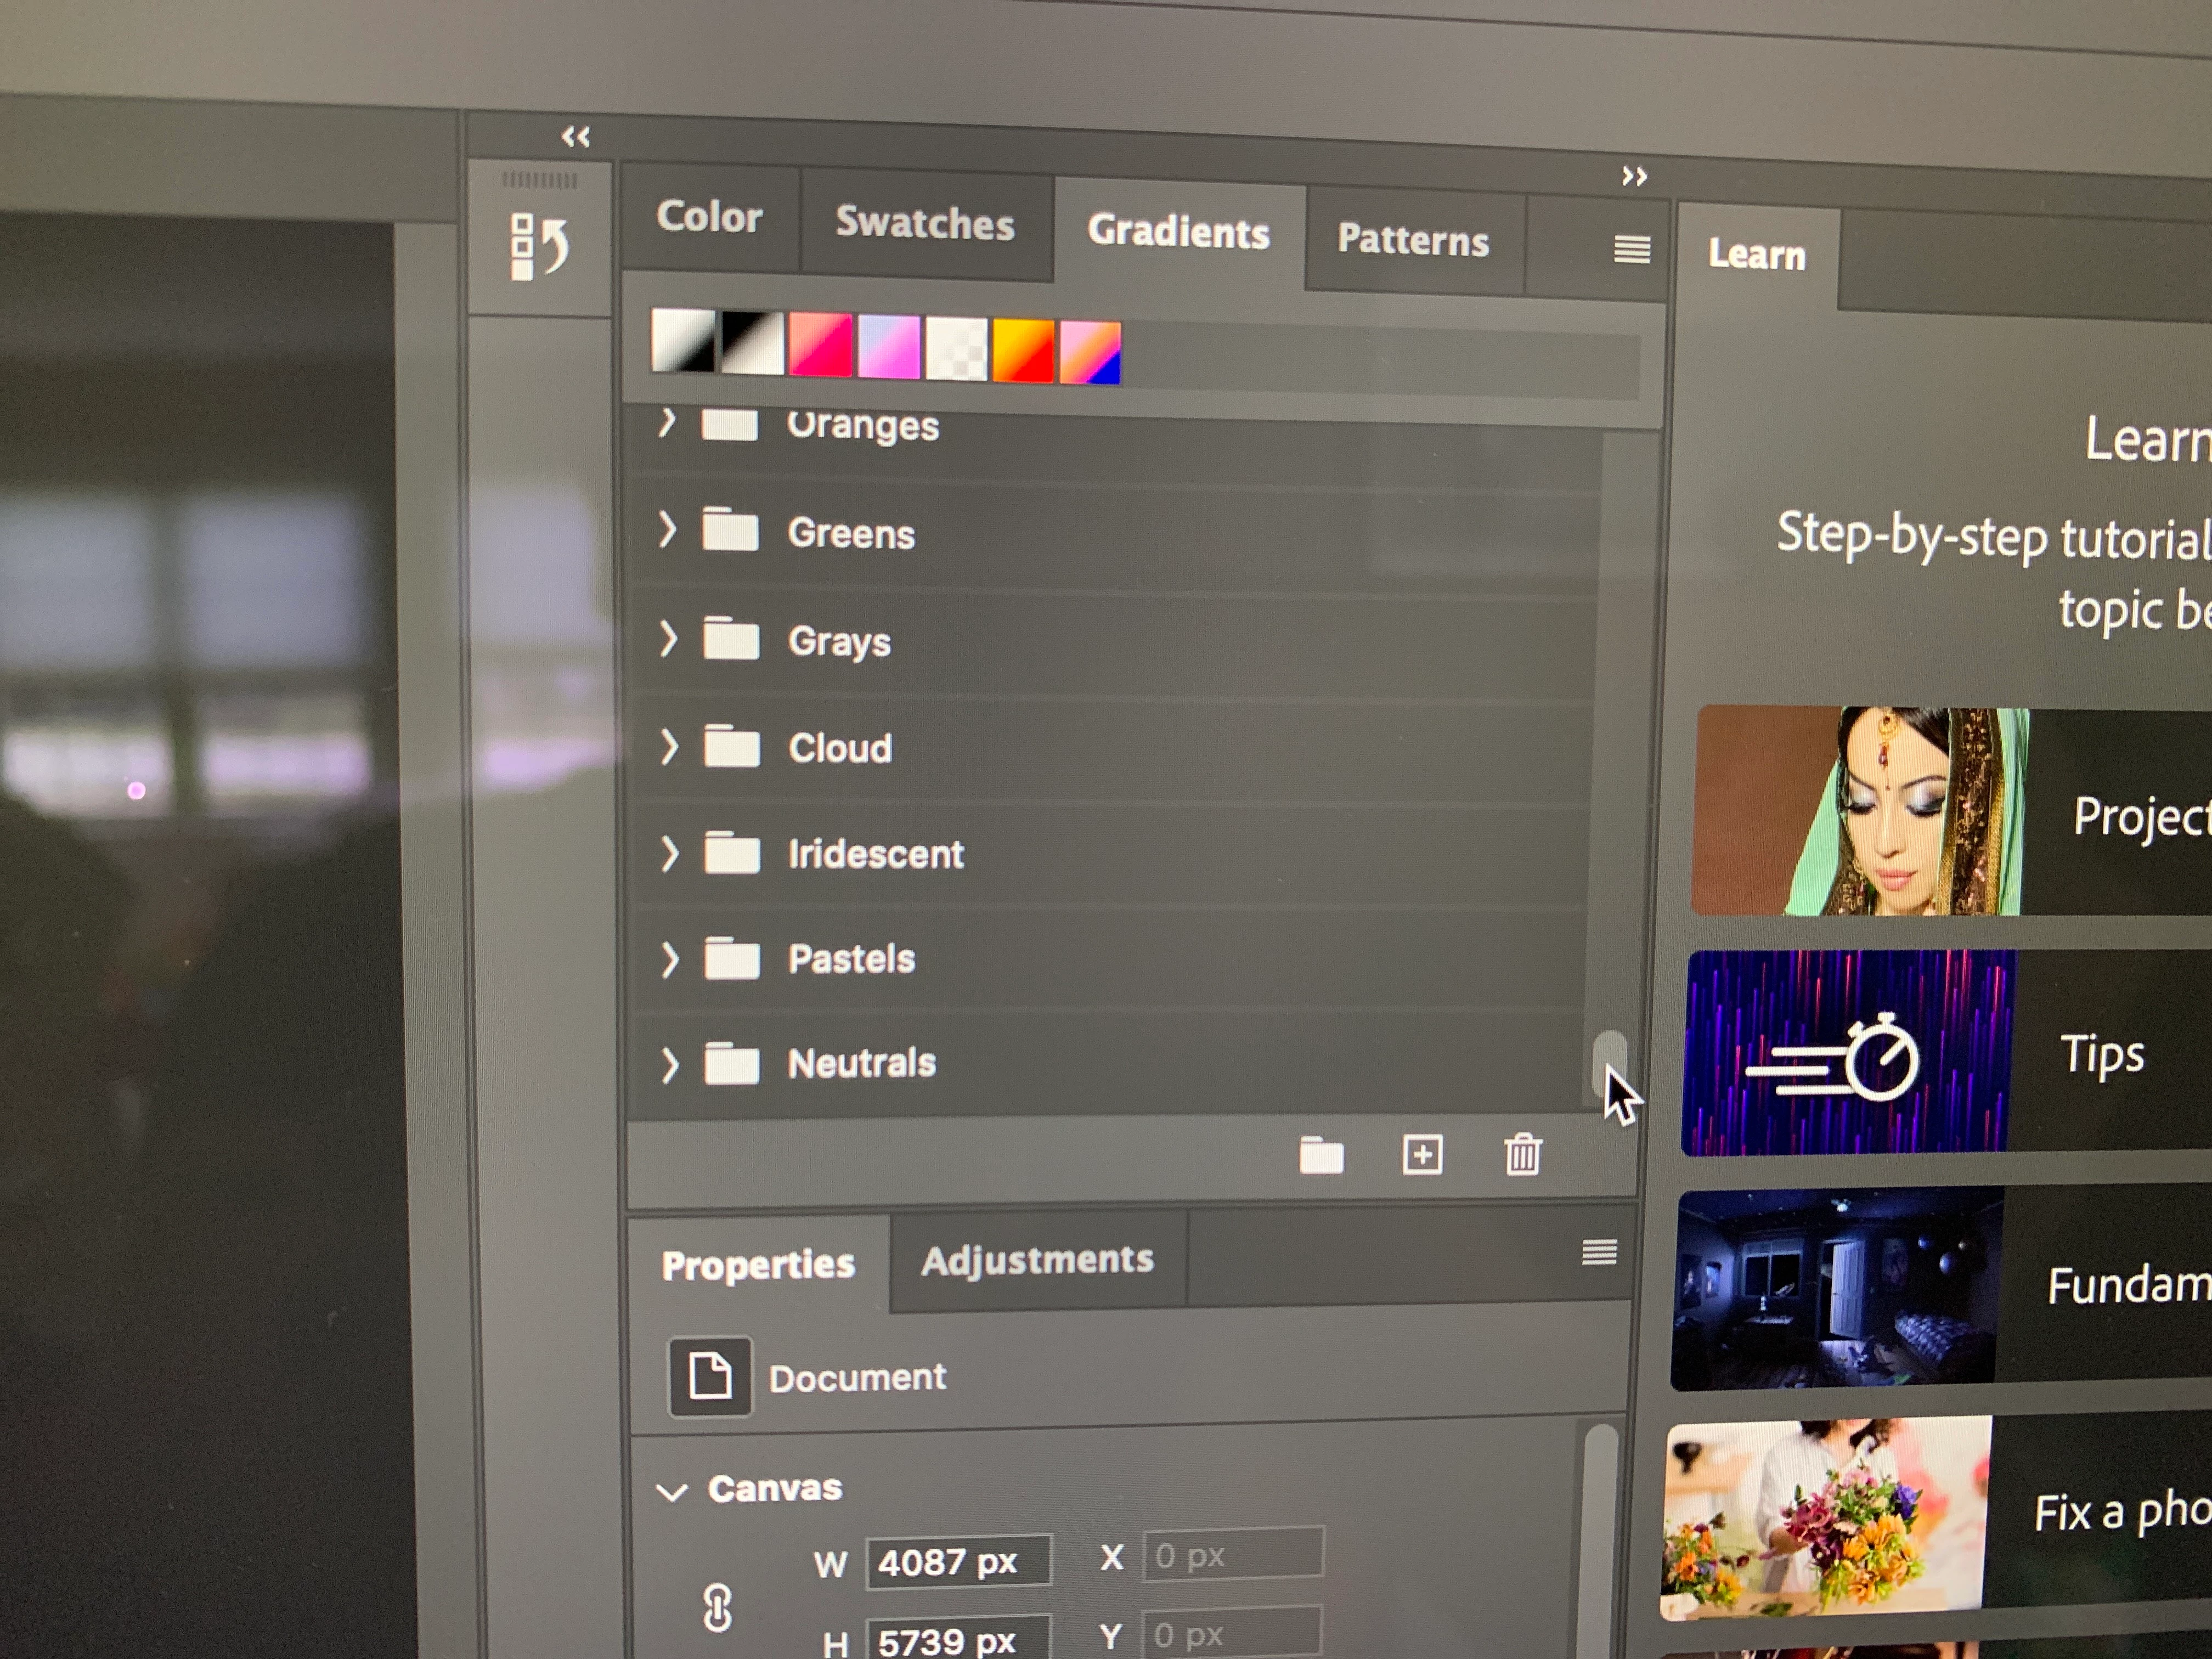This screenshot has height=1659, width=2212.
Task: Expand the panel dock with the left double arrows
Action: click(575, 137)
